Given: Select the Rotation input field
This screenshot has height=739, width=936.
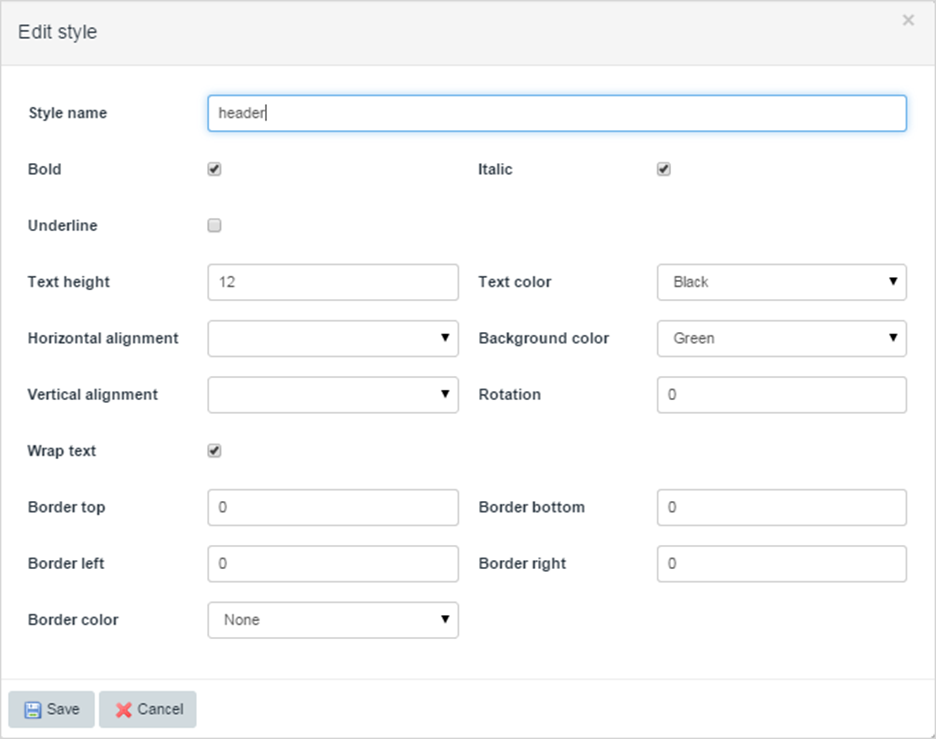Looking at the screenshot, I should pyautogui.click(x=781, y=394).
